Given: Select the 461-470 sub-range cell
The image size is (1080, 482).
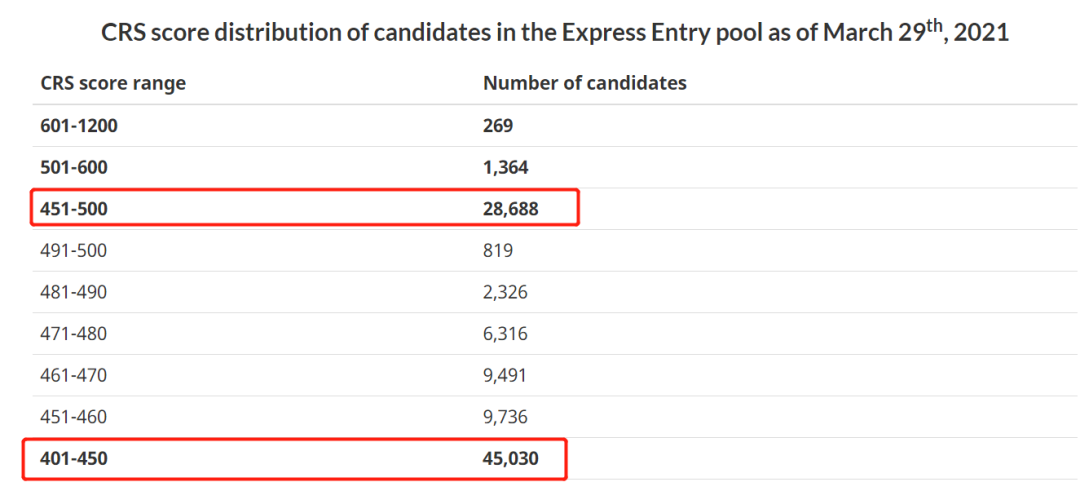Looking at the screenshot, I should point(74,375).
